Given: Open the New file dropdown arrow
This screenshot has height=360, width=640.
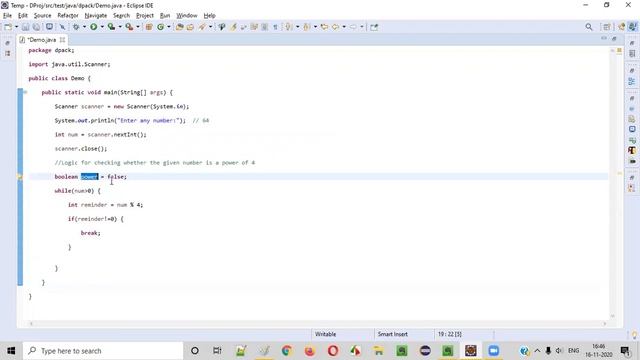Looking at the screenshot, I should [16, 27].
